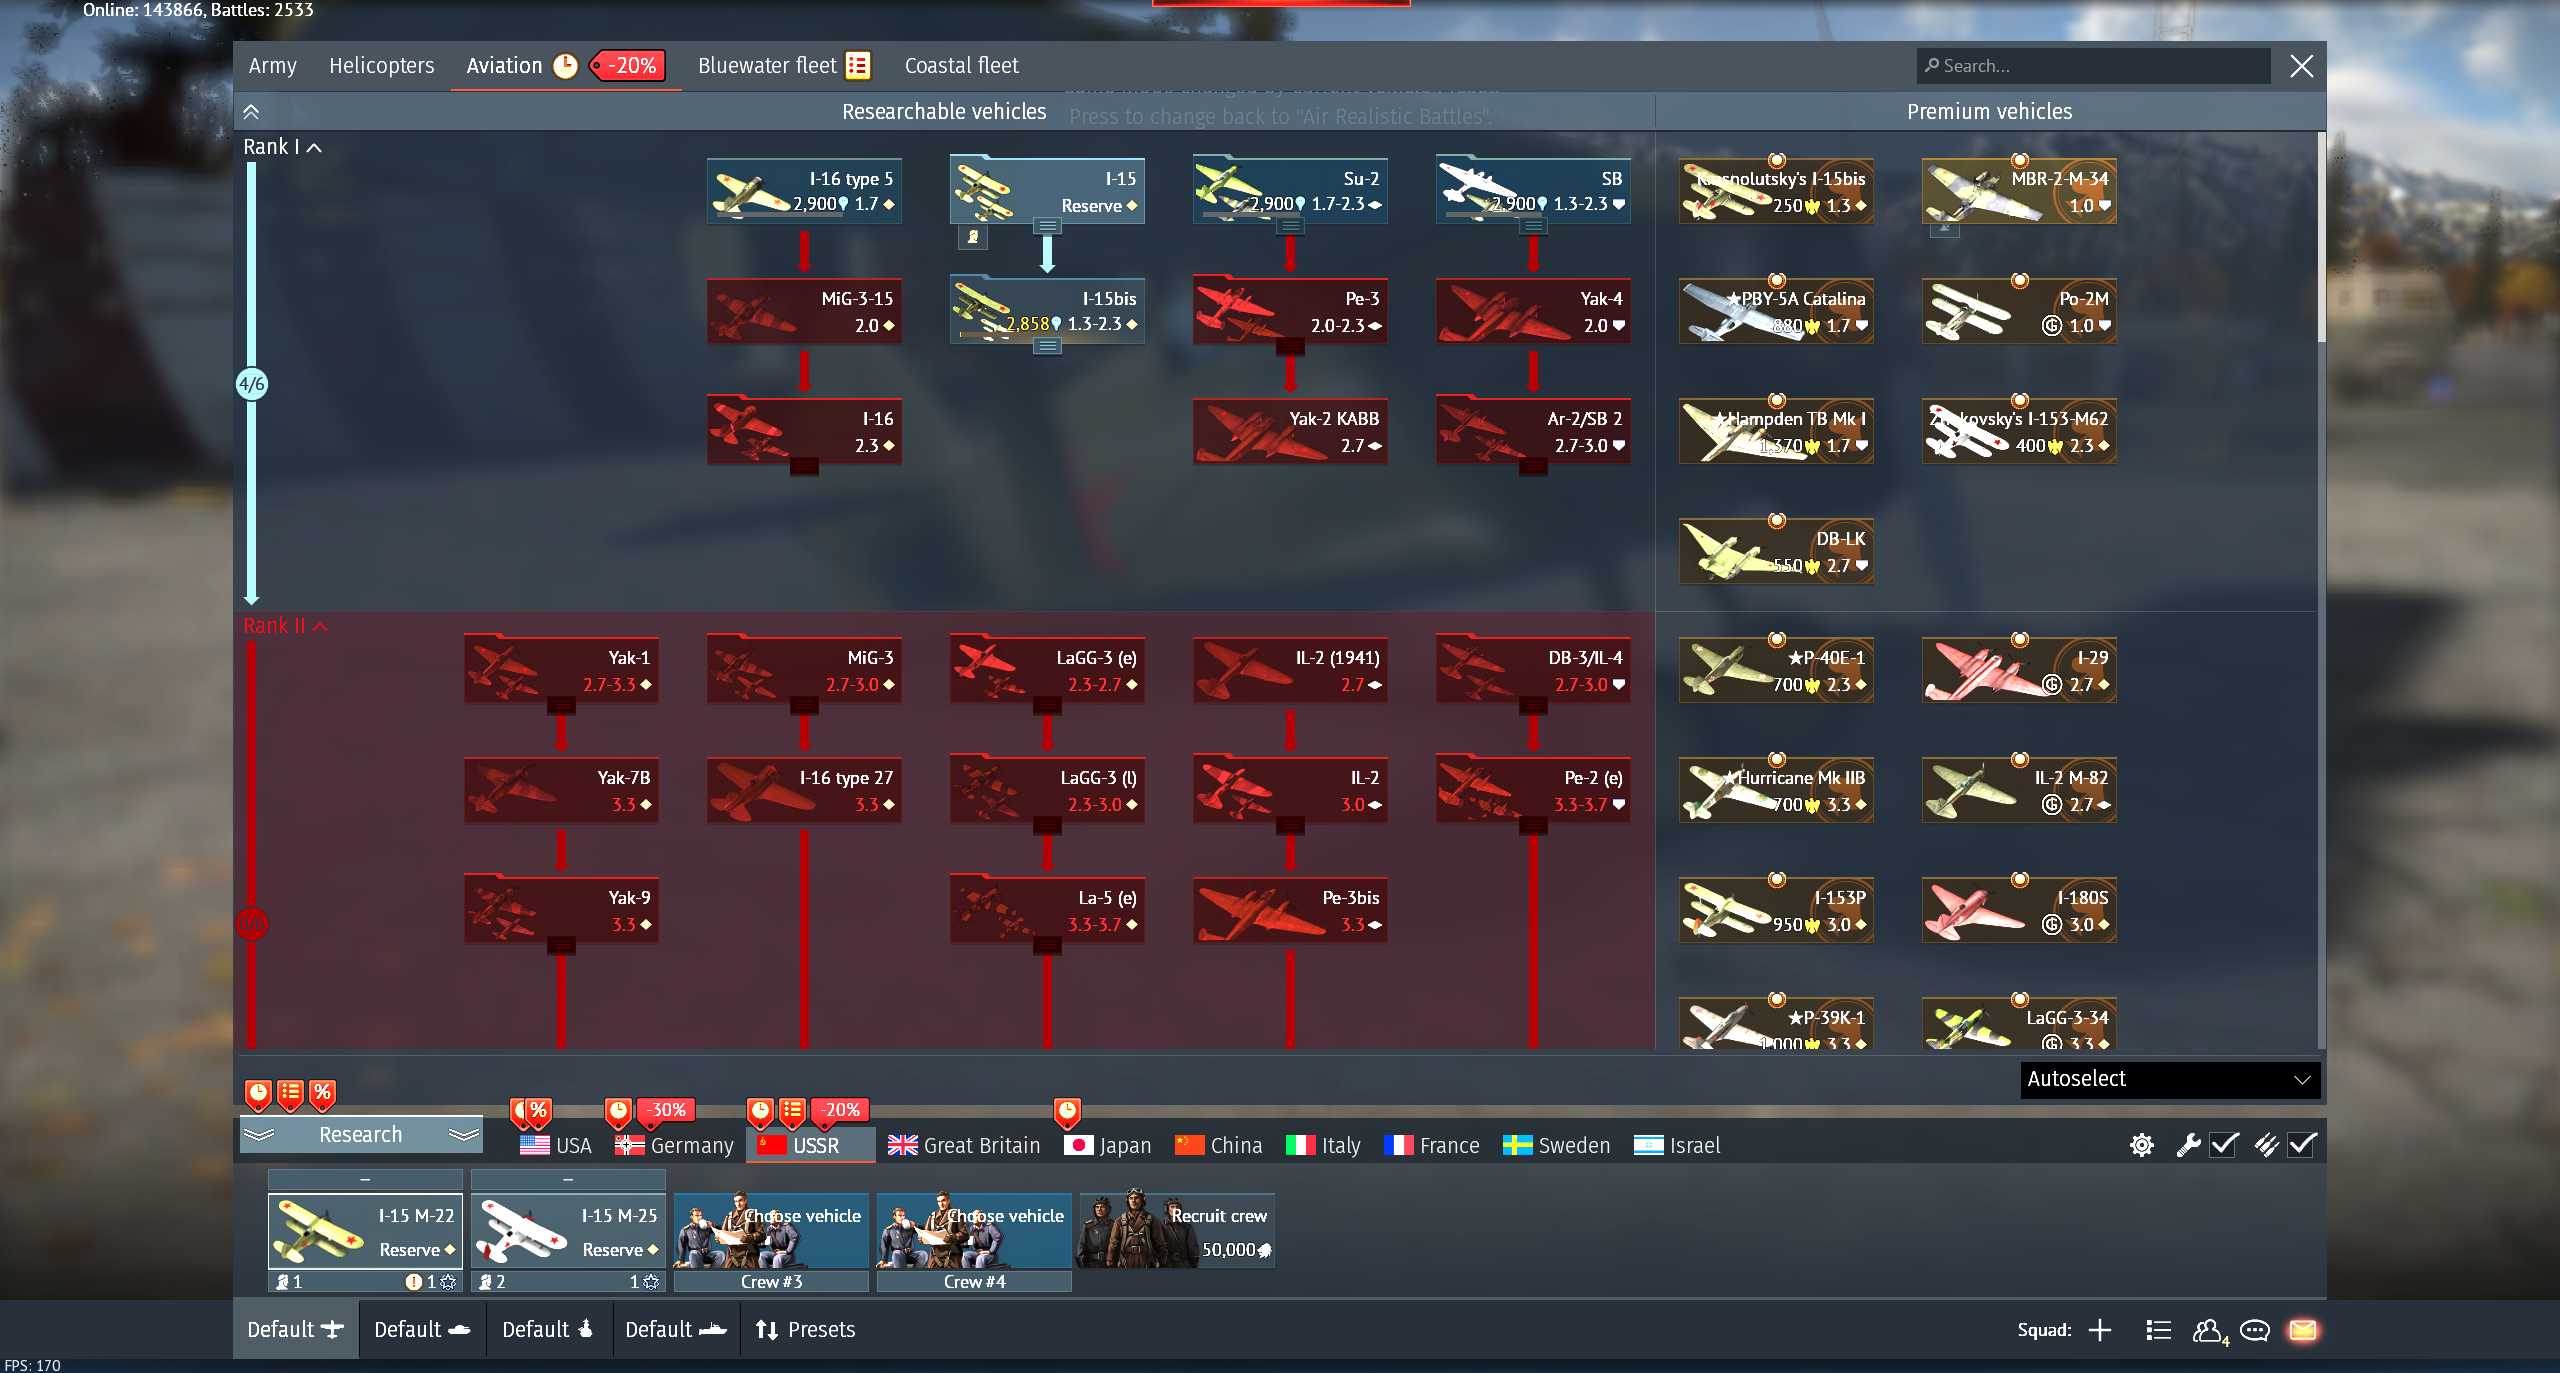The width and height of the screenshot is (2560, 1373).
Task: Open the list icon right of the Squad plus
Action: 2158,1330
